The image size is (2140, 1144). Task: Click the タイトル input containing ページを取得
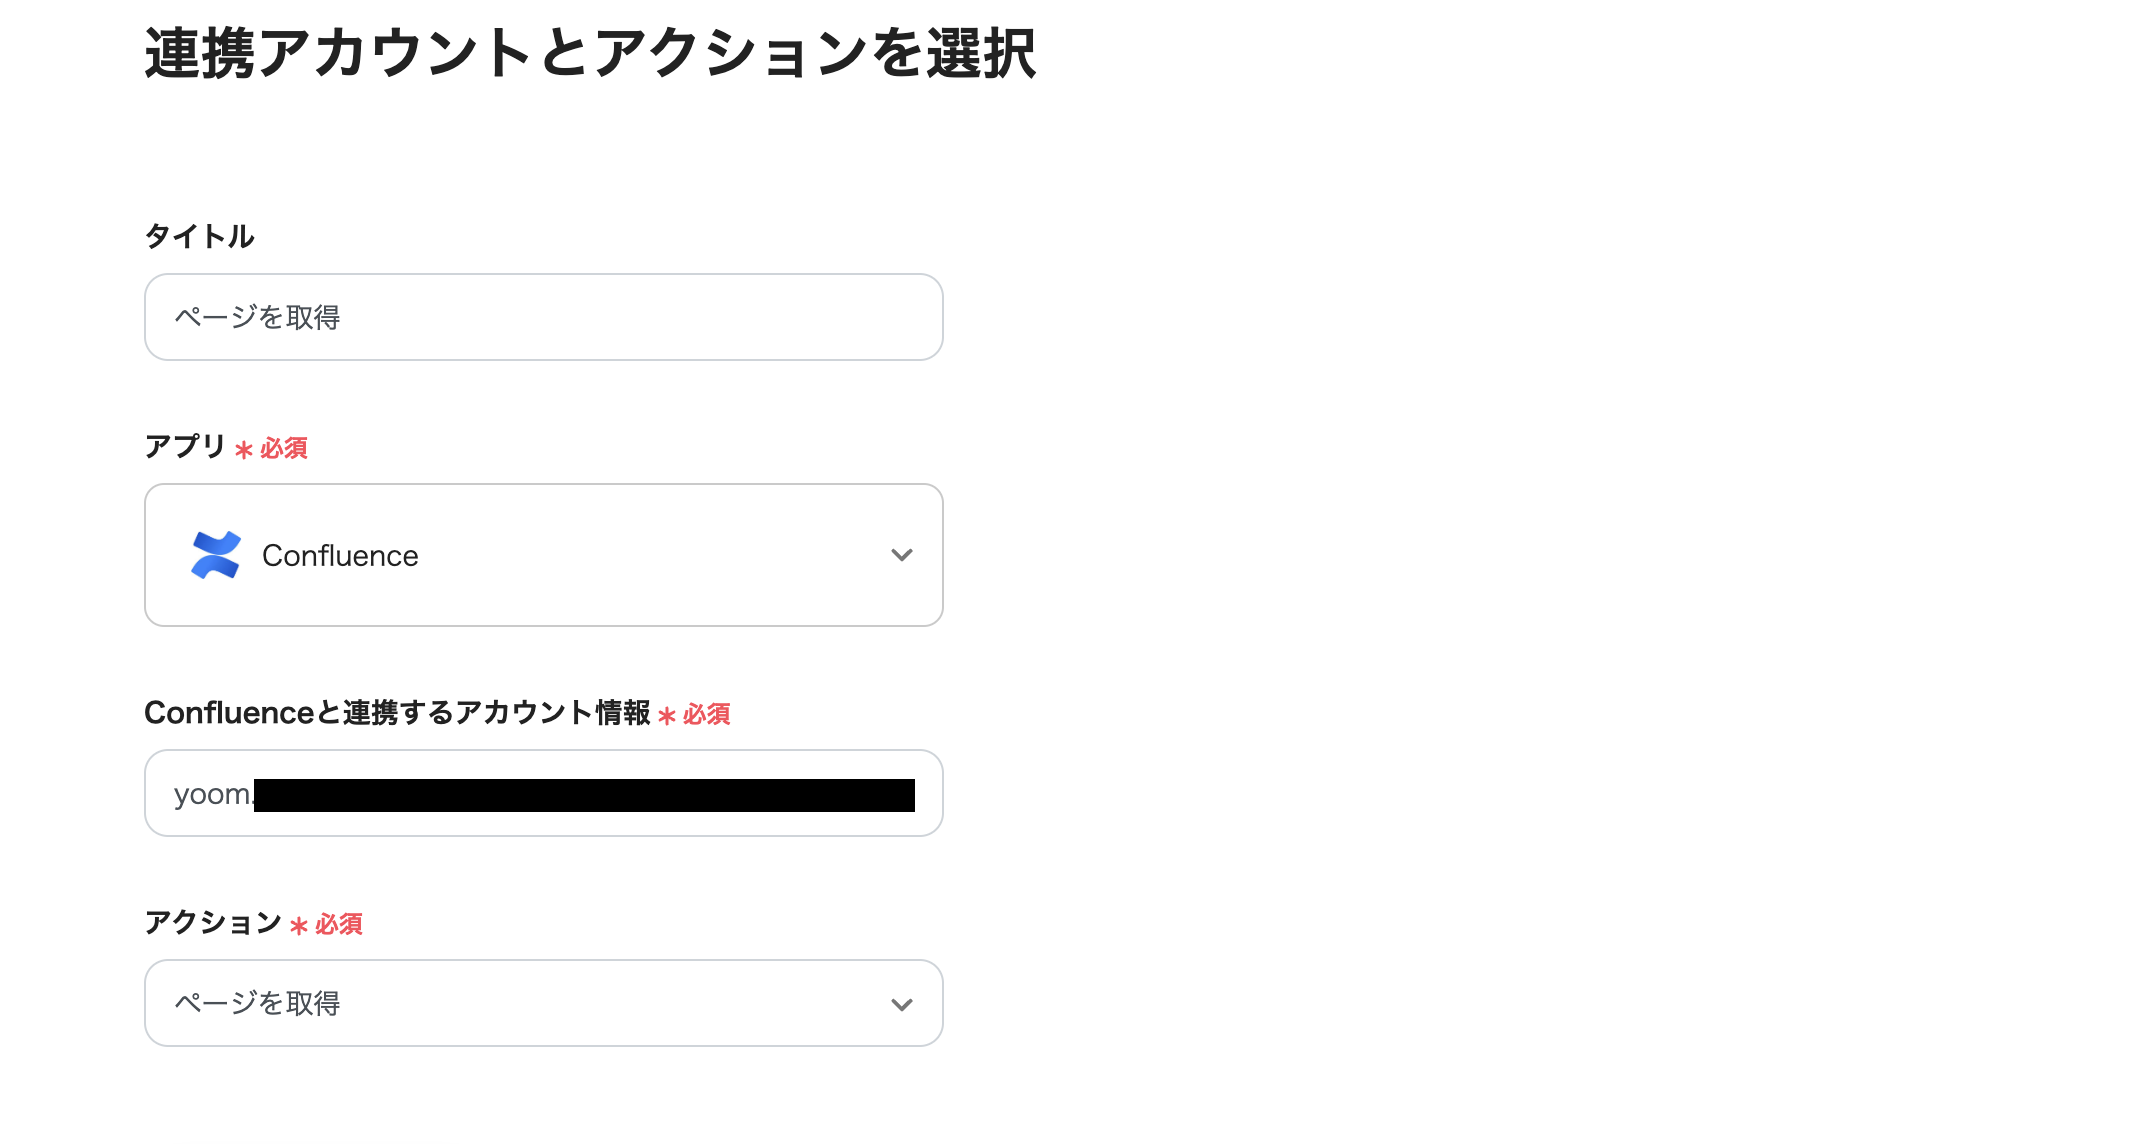coord(543,317)
